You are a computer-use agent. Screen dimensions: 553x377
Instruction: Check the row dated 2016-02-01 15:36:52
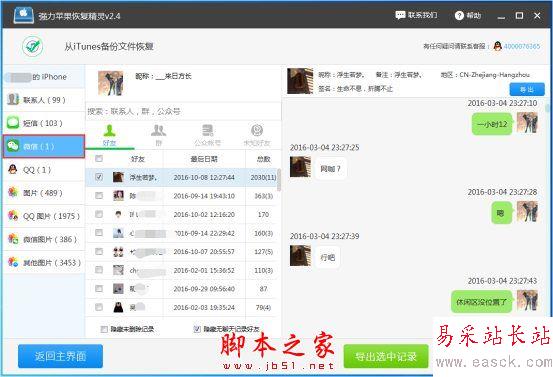pyautogui.click(x=99, y=270)
